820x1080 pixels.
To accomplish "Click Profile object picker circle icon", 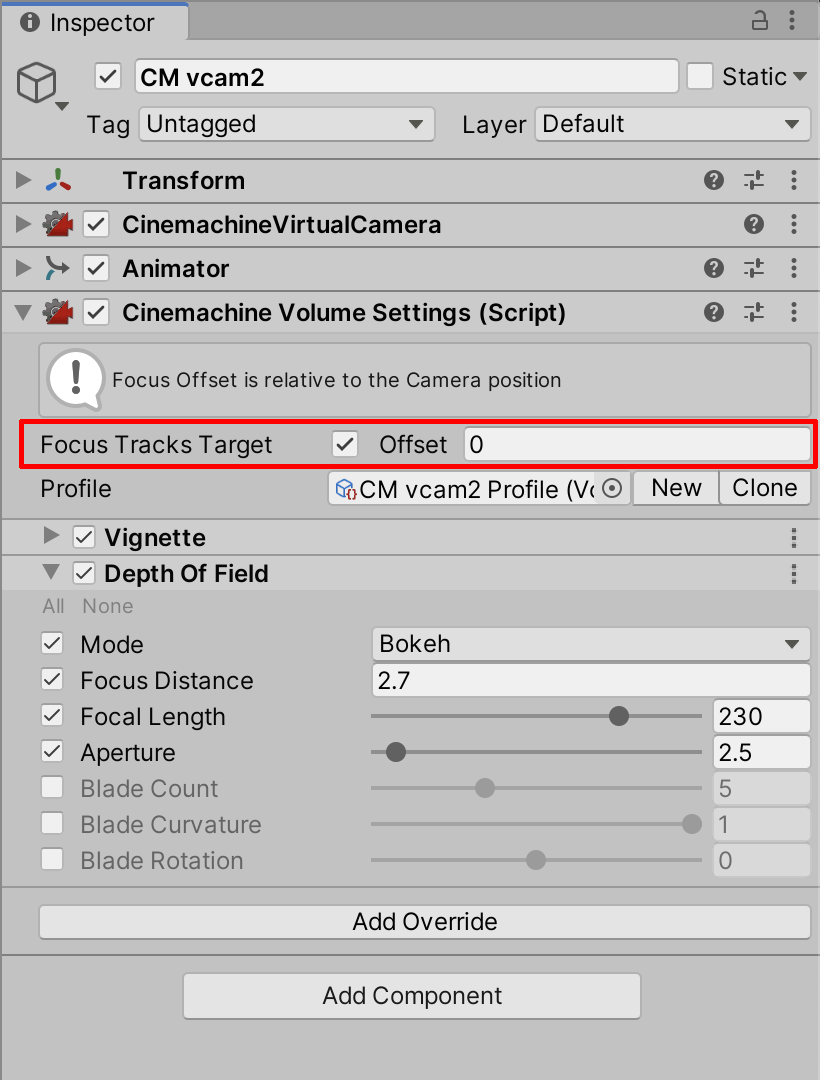I will [x=613, y=488].
